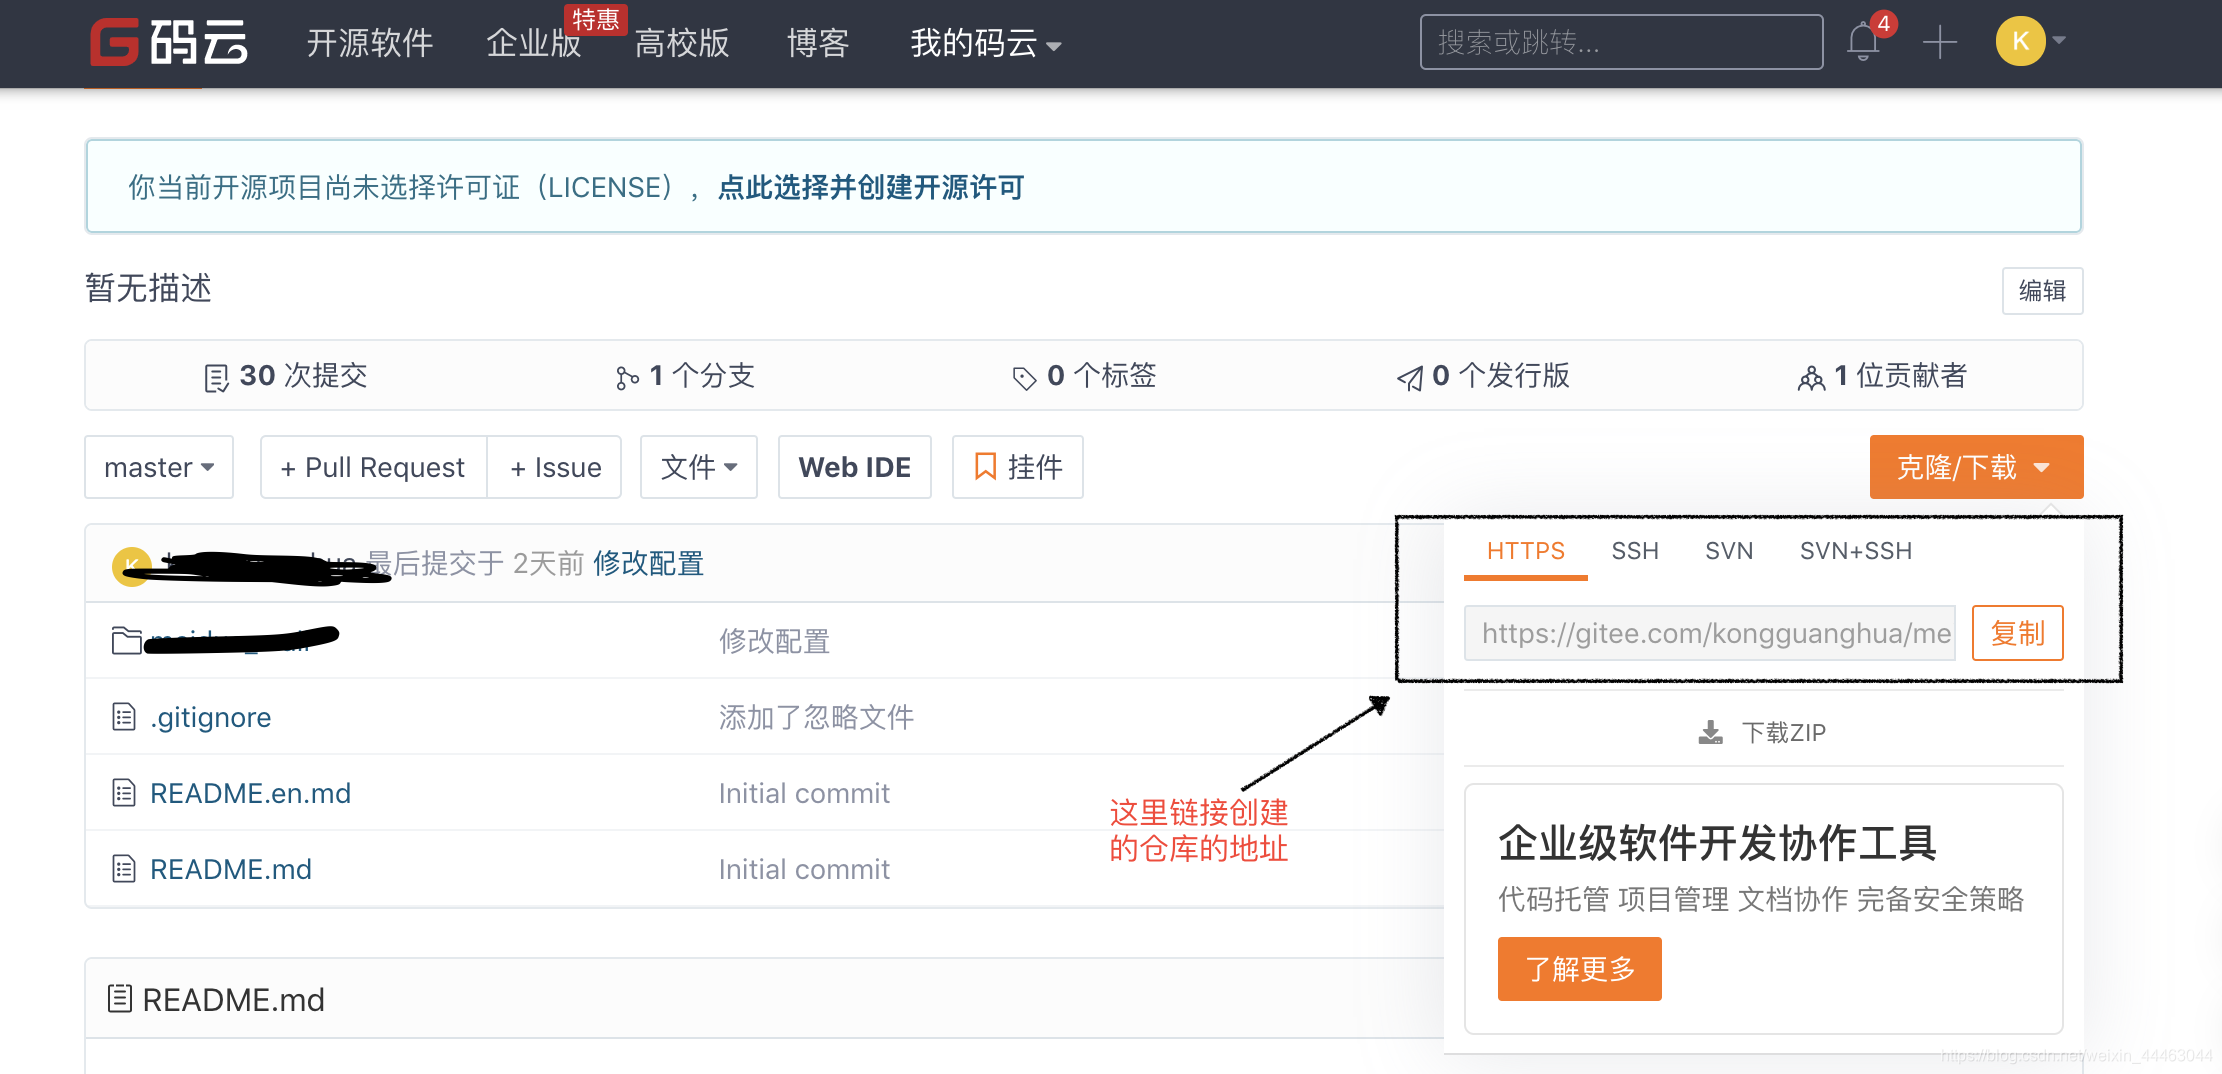Expand the master branch dropdown
Screen dimensions: 2222x1074
(159, 467)
